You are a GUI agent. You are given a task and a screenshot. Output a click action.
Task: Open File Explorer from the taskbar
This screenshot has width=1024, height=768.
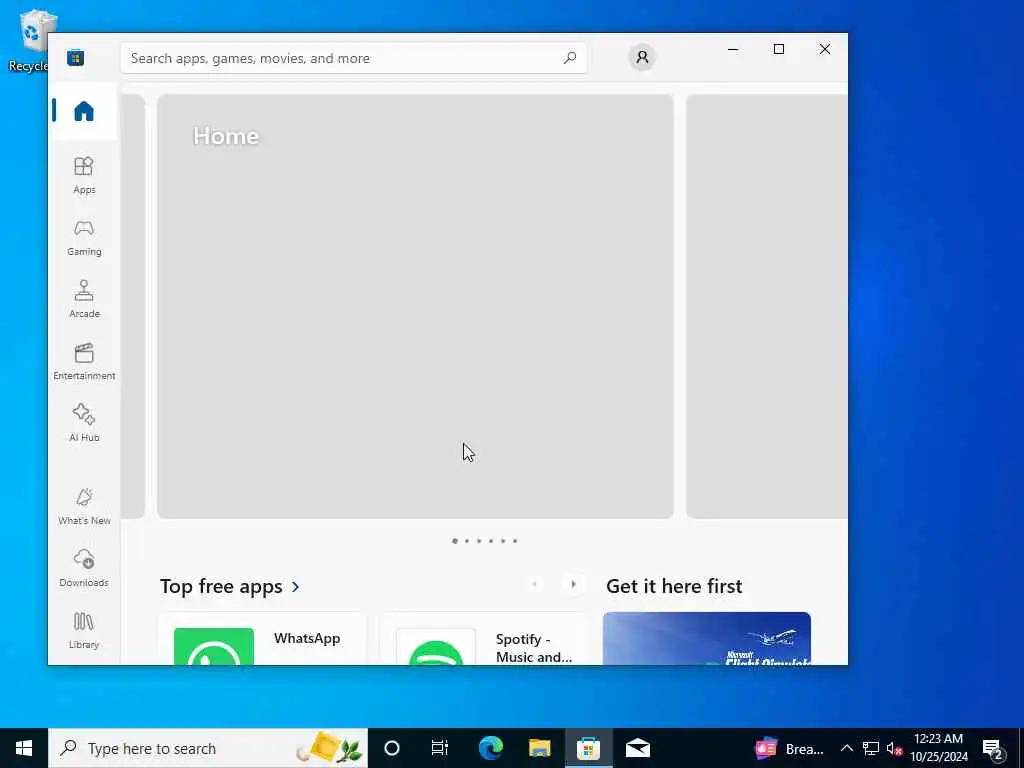pyautogui.click(x=539, y=748)
